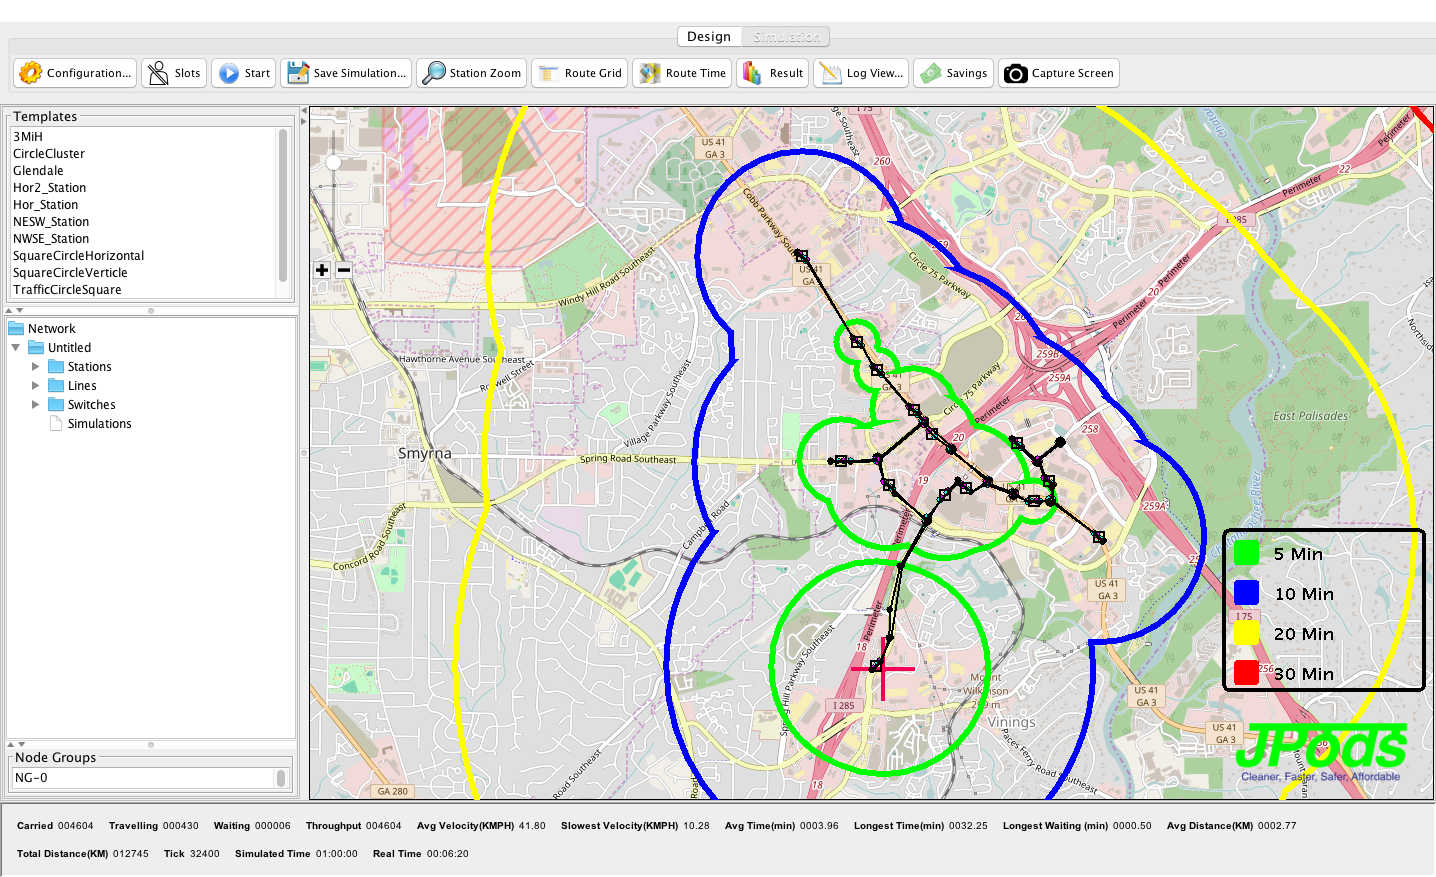Screen dimensions: 1436x877
Task: Click Save Simulation button
Action: (x=346, y=73)
